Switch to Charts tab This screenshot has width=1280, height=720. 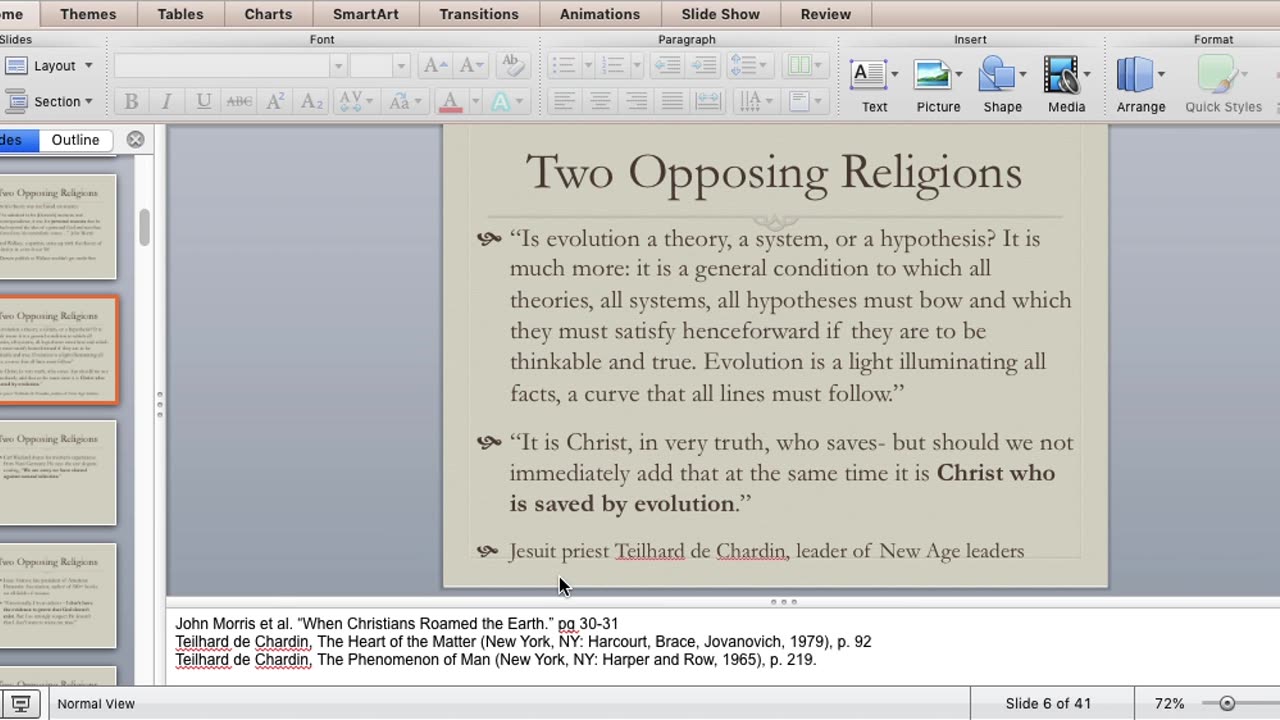(268, 14)
